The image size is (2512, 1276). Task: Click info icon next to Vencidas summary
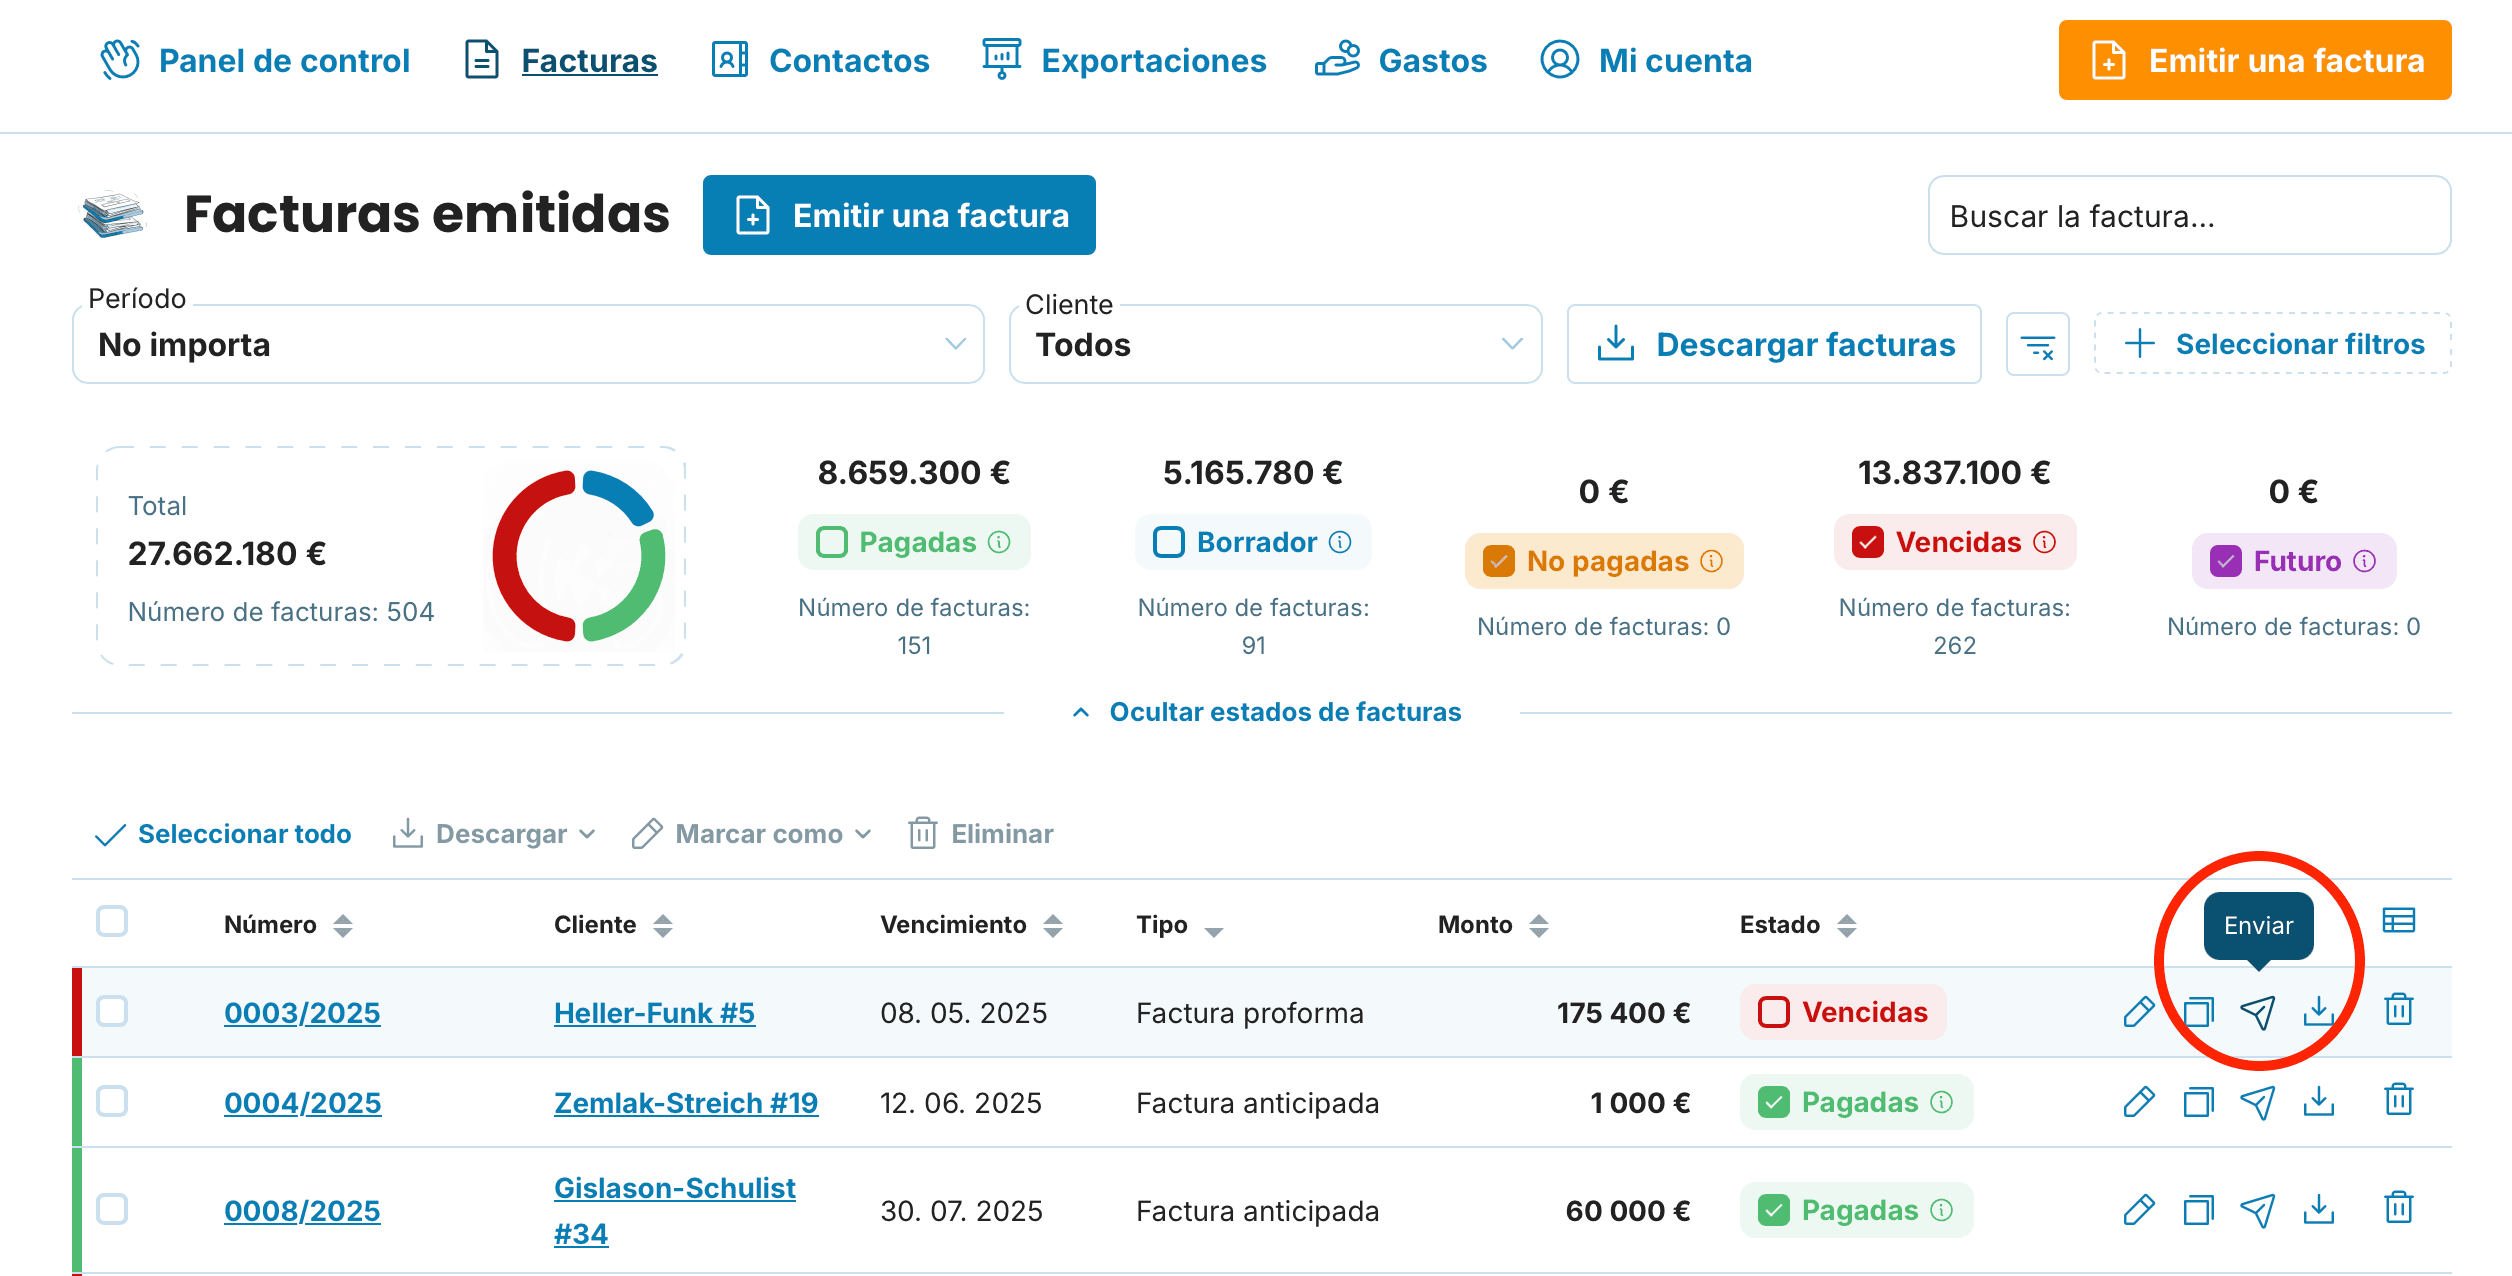2045,542
